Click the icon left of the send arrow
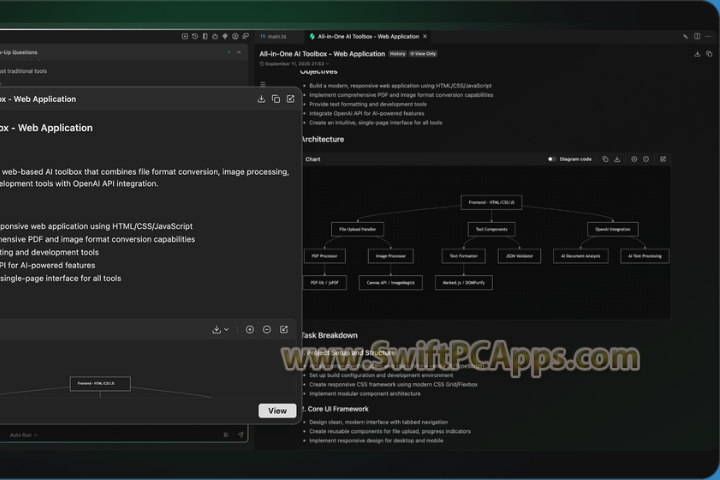Image resolution: width=720 pixels, height=480 pixels. (x=226, y=435)
